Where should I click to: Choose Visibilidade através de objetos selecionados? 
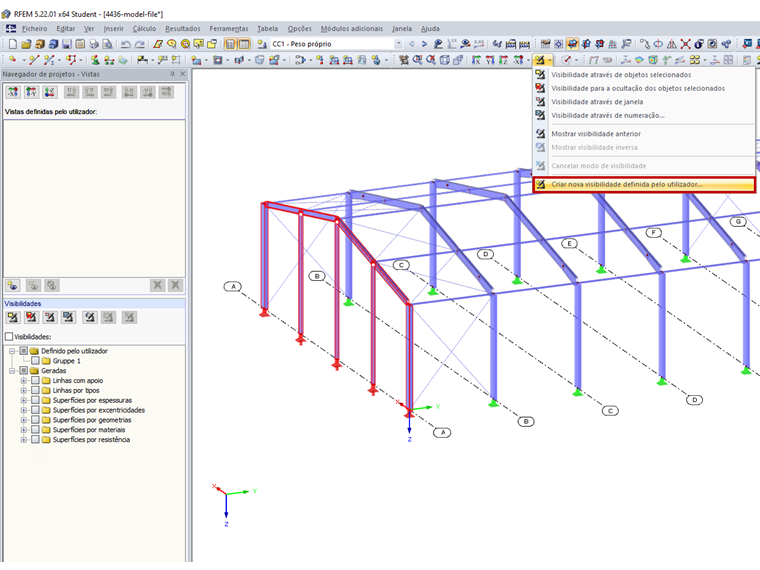pos(644,75)
